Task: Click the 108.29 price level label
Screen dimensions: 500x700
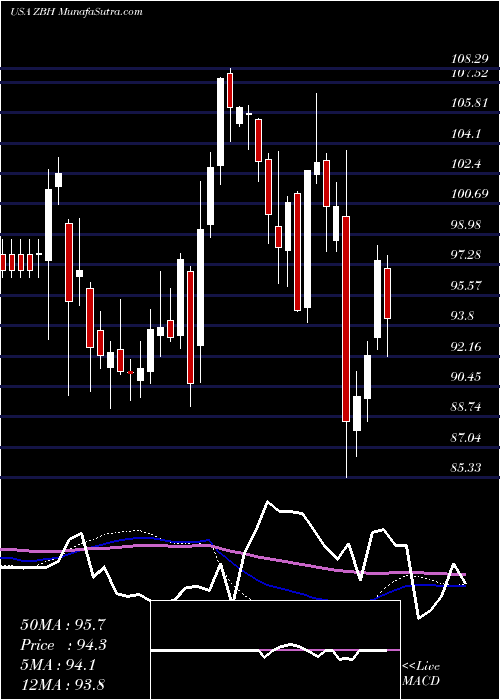Action: pos(470,58)
